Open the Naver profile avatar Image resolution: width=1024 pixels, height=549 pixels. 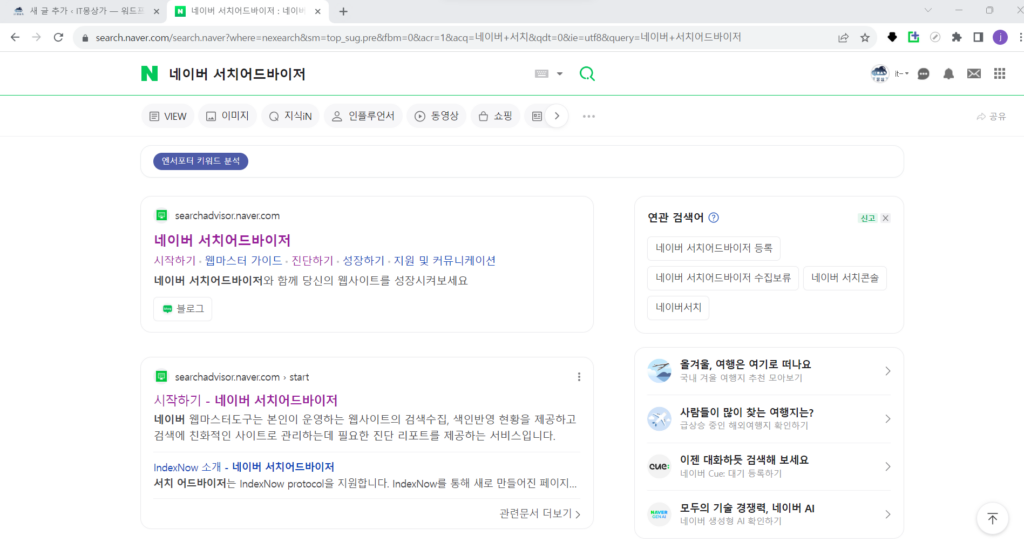pos(880,74)
